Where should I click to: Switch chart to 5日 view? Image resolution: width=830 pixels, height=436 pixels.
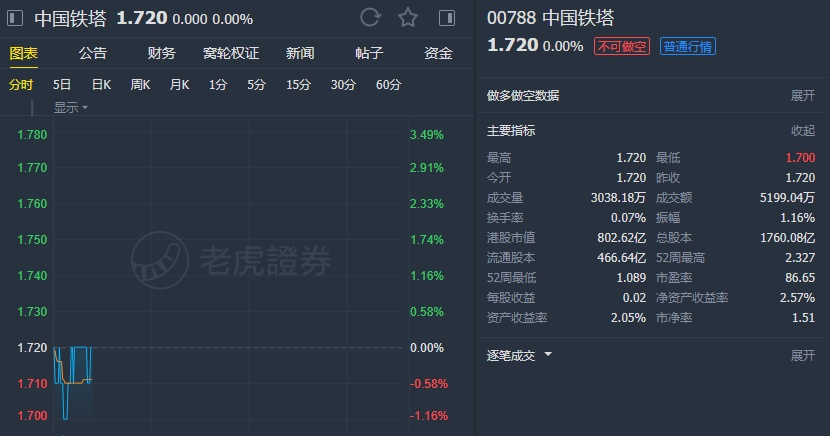click(x=62, y=84)
